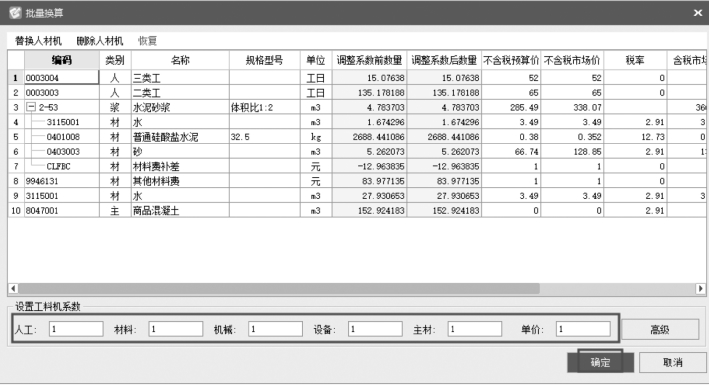Screen dimensions: 709x386
Task: Click name cell 商品混凝土
Action: coord(180,211)
